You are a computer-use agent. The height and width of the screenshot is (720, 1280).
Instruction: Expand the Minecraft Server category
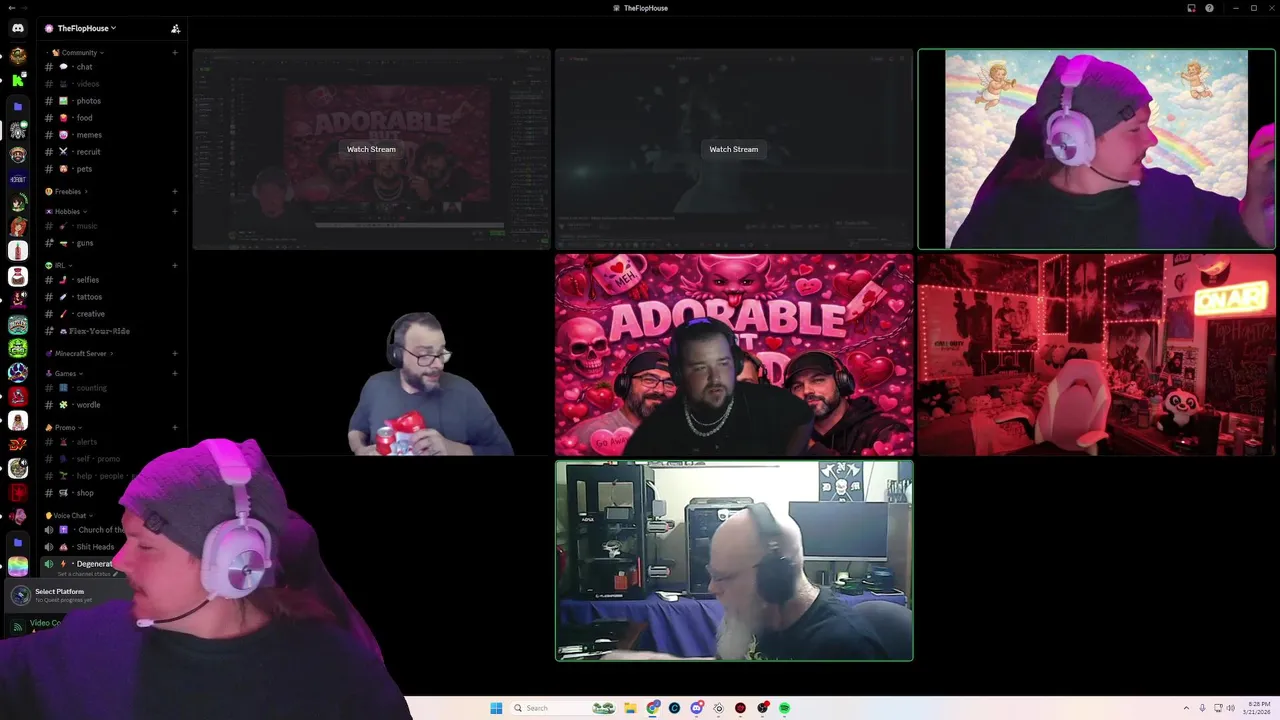tap(80, 353)
